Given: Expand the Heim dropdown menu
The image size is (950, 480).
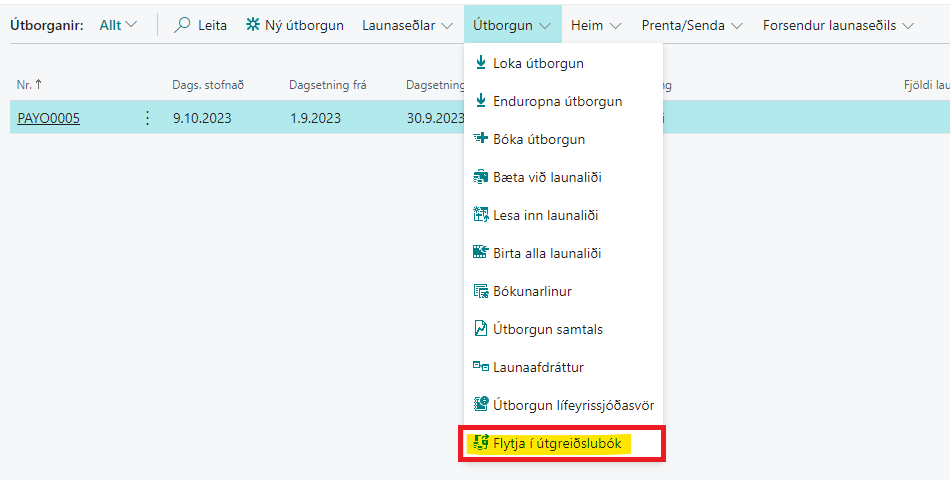Looking at the screenshot, I should 596,25.
